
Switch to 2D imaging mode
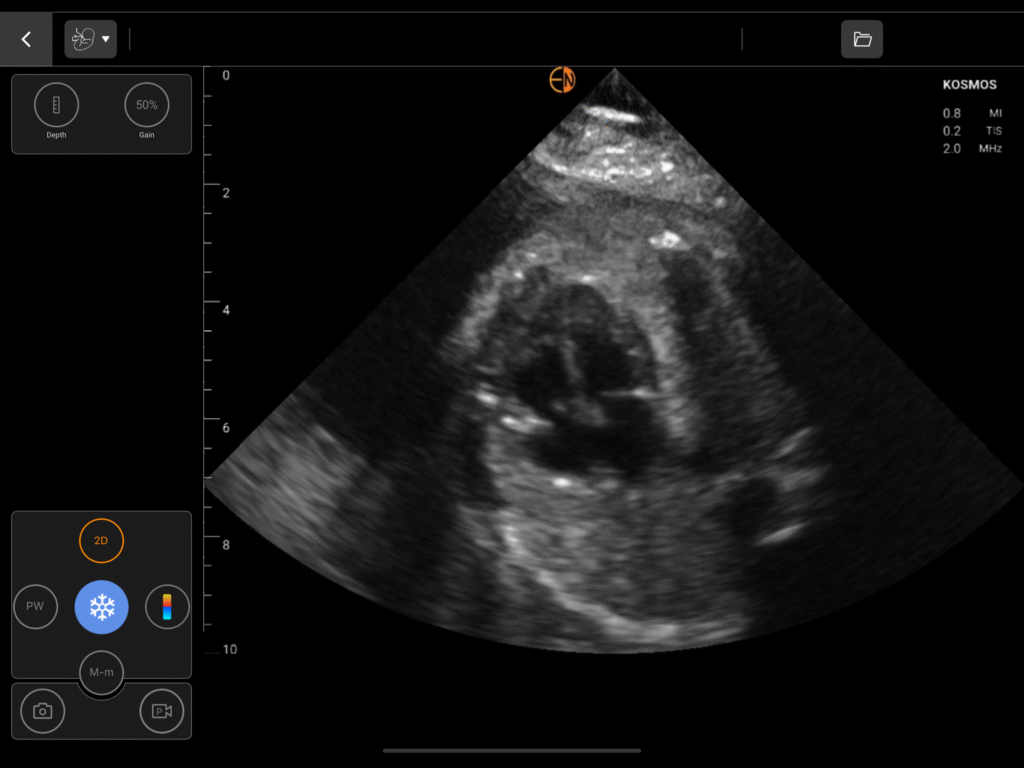click(101, 540)
